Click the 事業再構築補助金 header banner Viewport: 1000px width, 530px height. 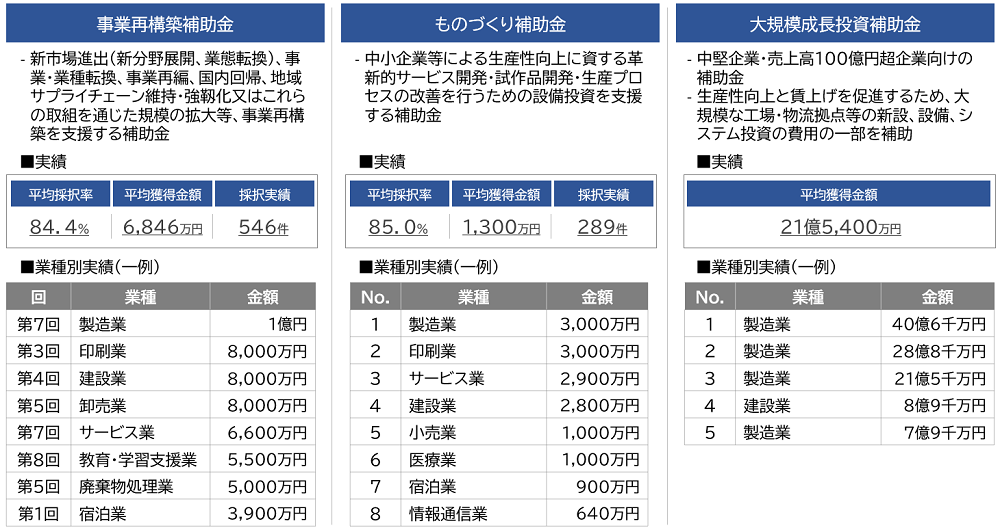(165, 24)
